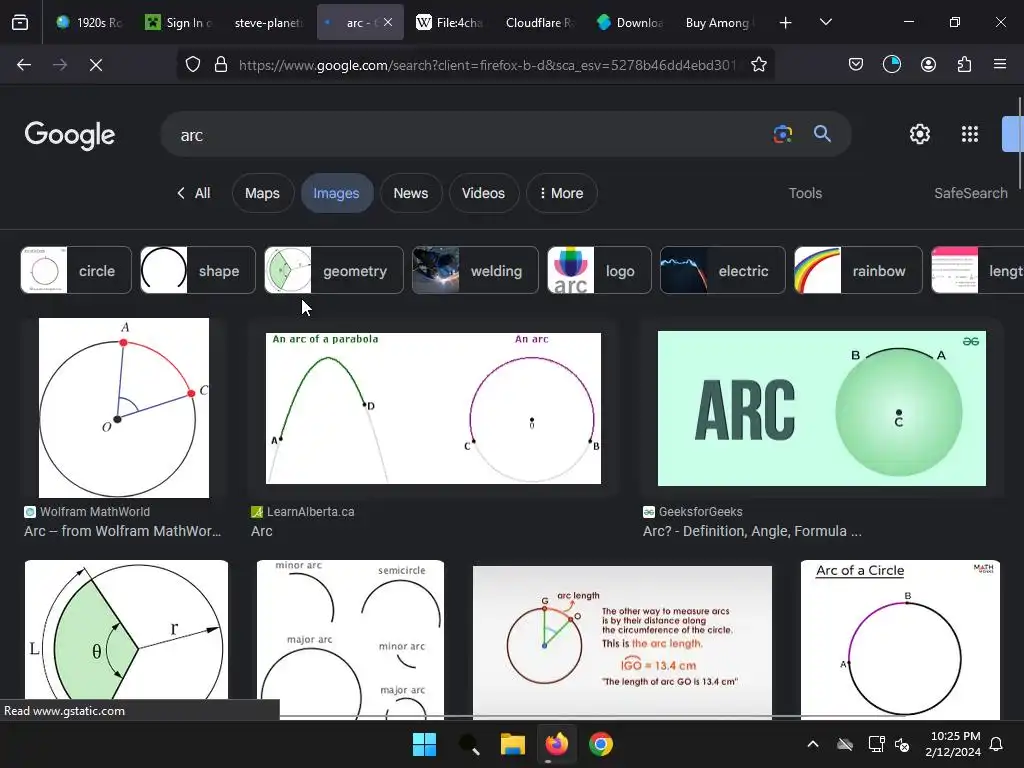Open 'Arc? - Definition, Angle, Formula' link
The height and width of the screenshot is (768, 1024).
click(752, 531)
